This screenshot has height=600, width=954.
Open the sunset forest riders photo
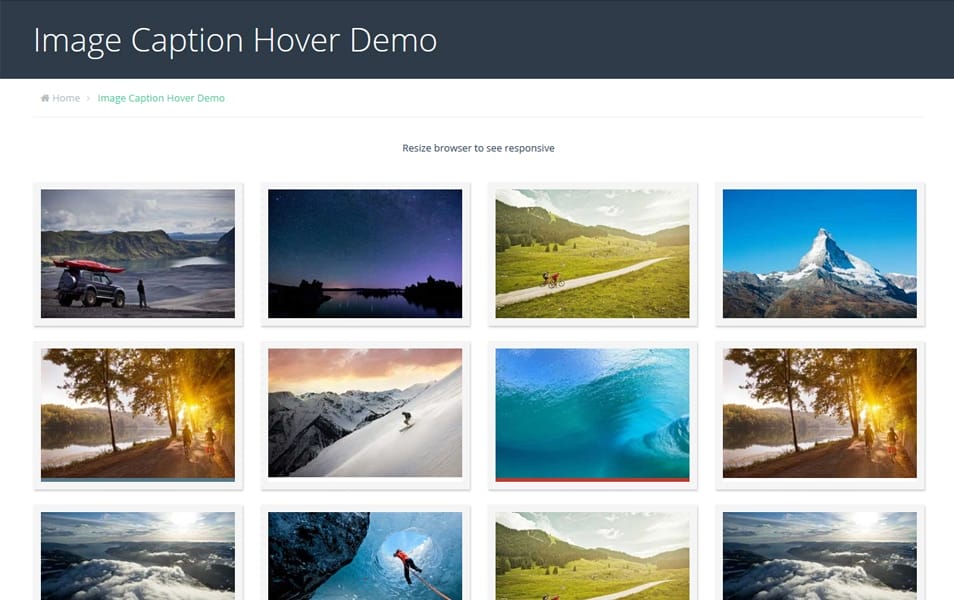[x=138, y=410]
